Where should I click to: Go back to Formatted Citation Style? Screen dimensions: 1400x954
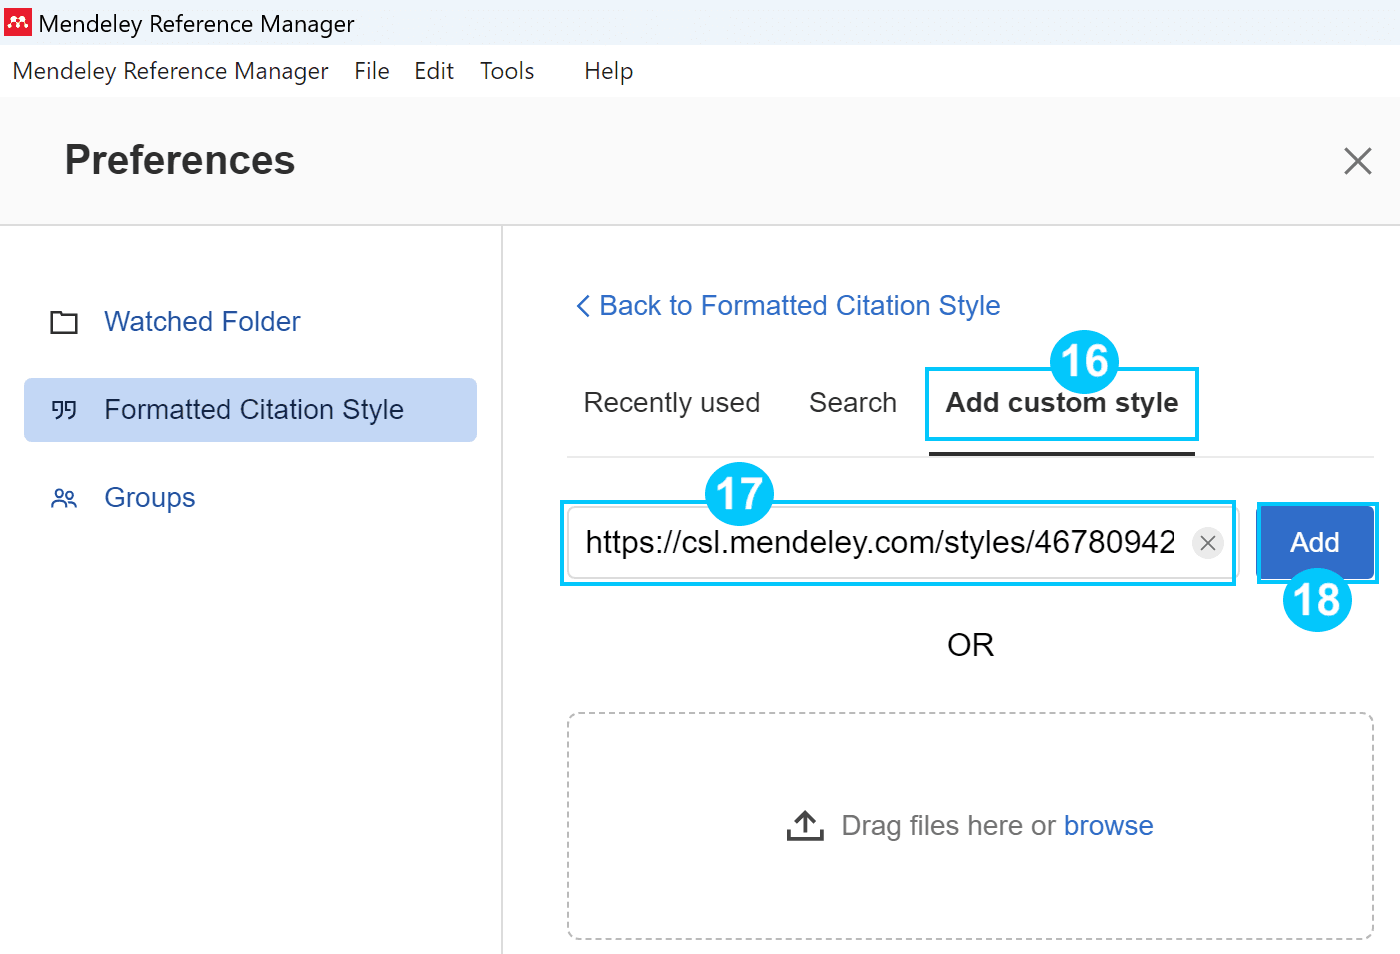click(x=788, y=306)
